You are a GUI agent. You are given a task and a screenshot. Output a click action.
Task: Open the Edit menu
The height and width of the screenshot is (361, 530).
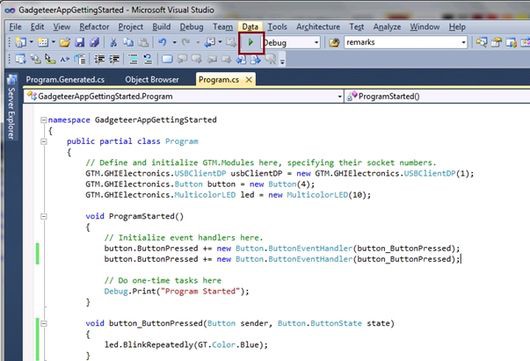(x=37, y=27)
